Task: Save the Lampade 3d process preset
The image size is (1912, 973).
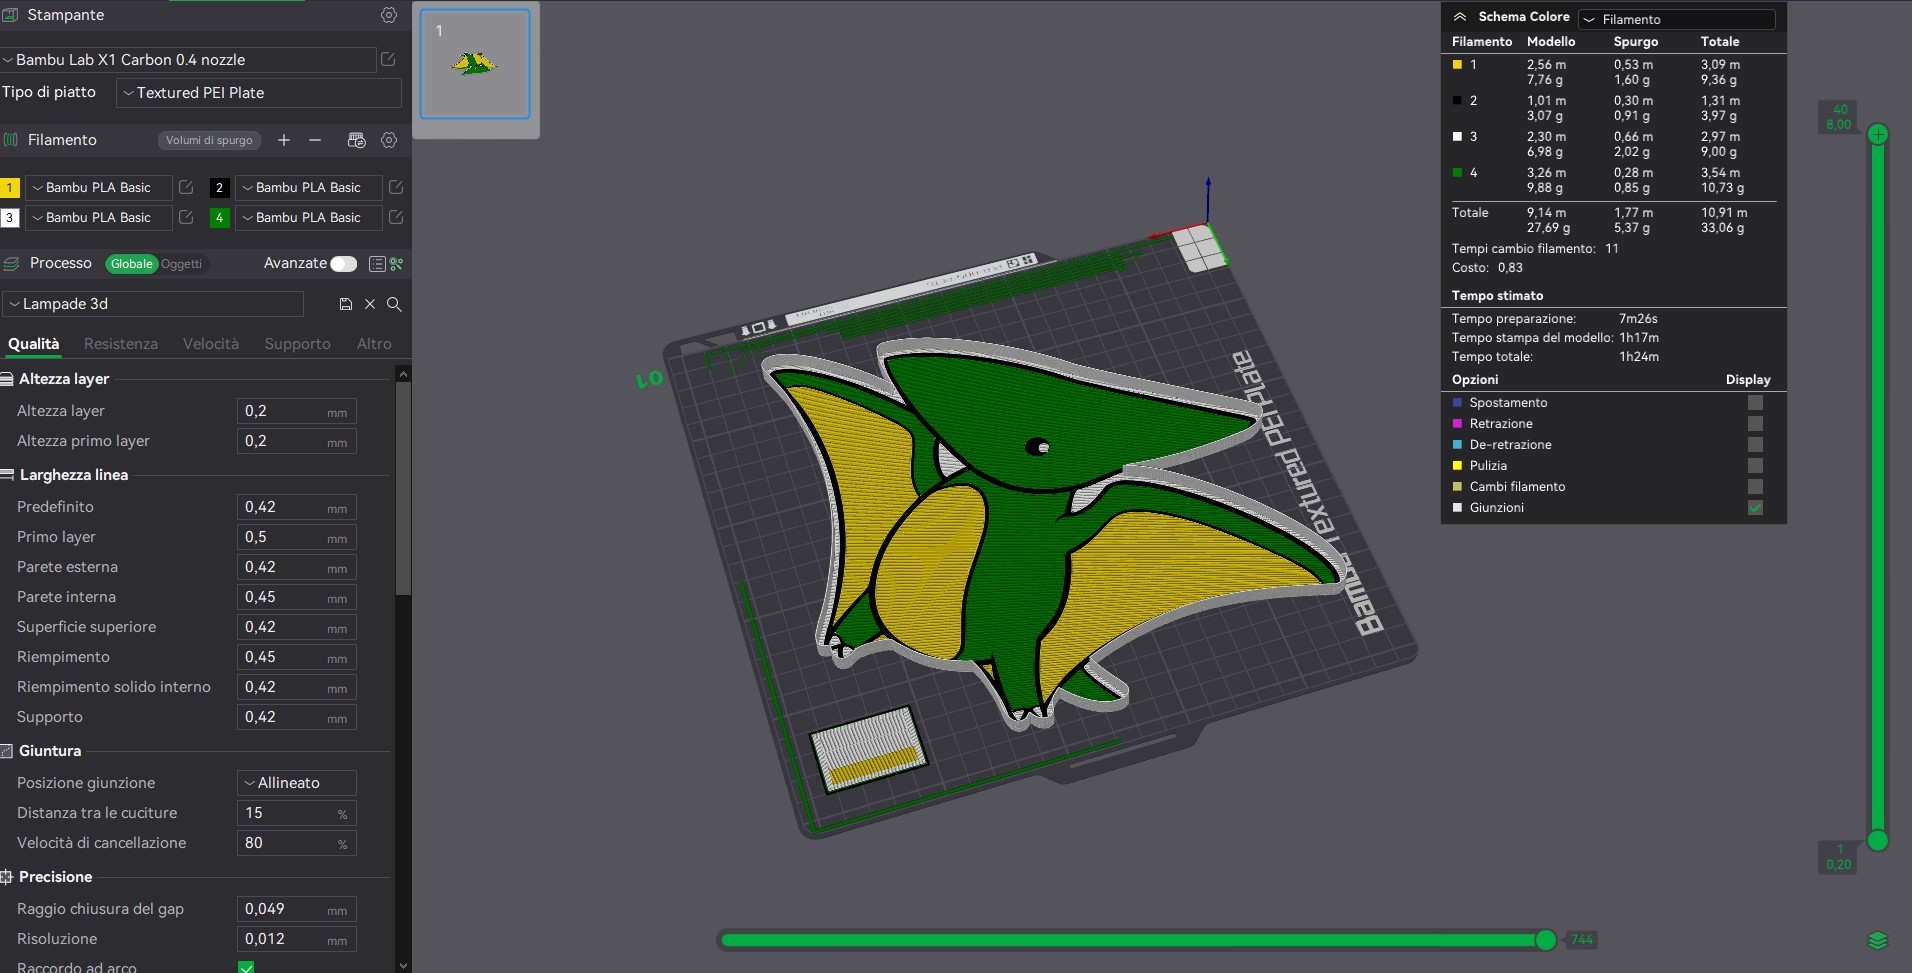Action: point(346,304)
